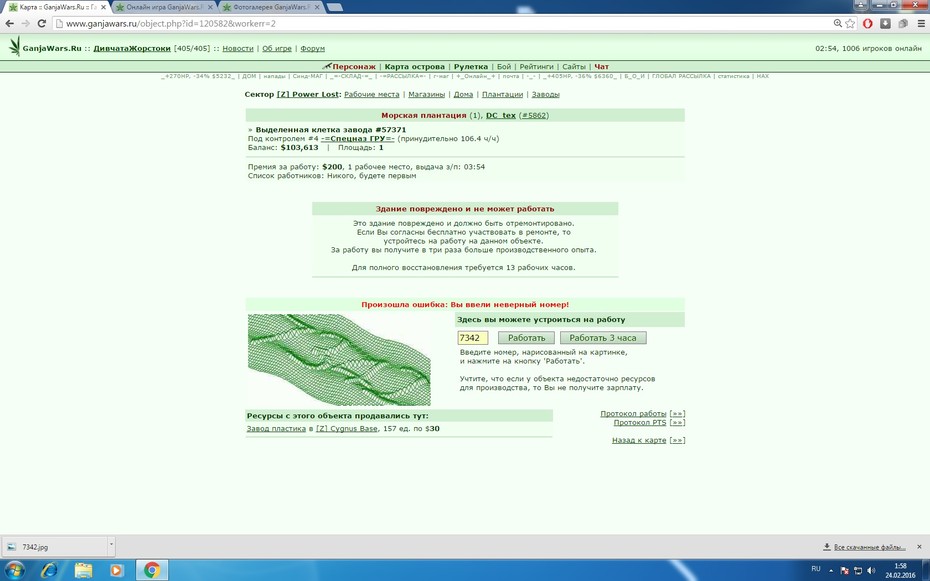
Task: Open Магазины sector link
Action: point(426,94)
